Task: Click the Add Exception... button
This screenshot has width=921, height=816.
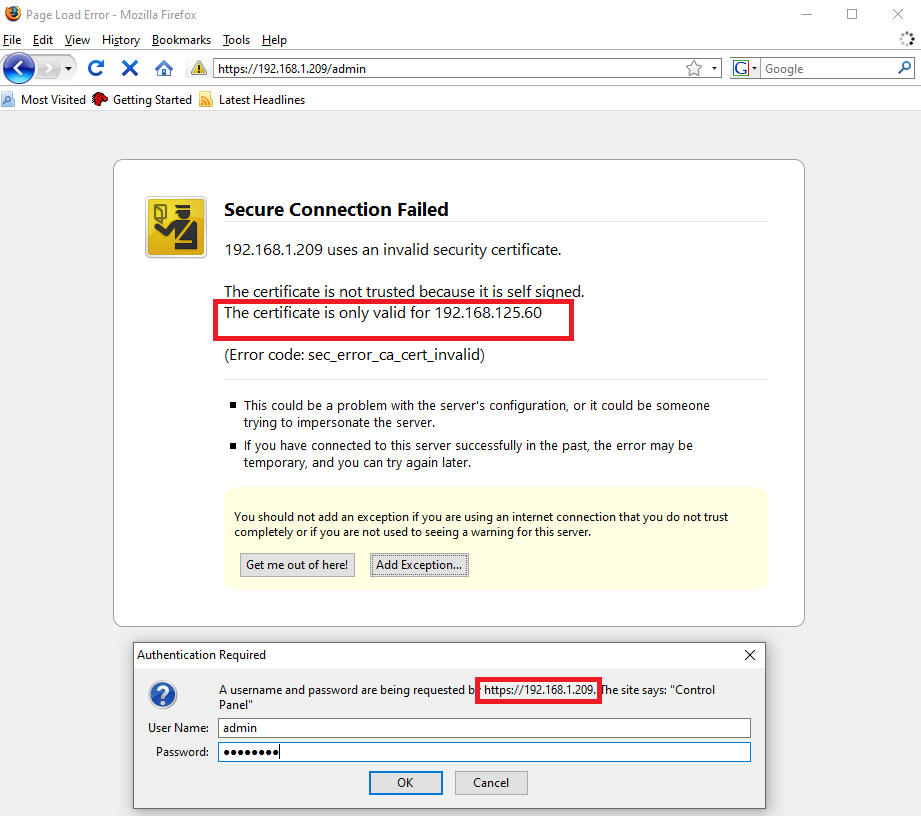Action: coord(419,565)
